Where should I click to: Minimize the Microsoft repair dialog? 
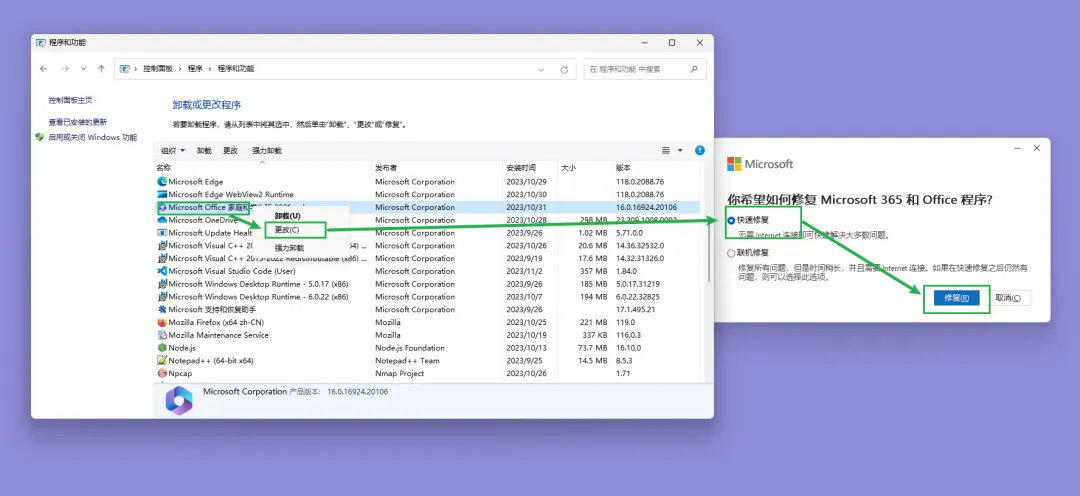click(1017, 148)
